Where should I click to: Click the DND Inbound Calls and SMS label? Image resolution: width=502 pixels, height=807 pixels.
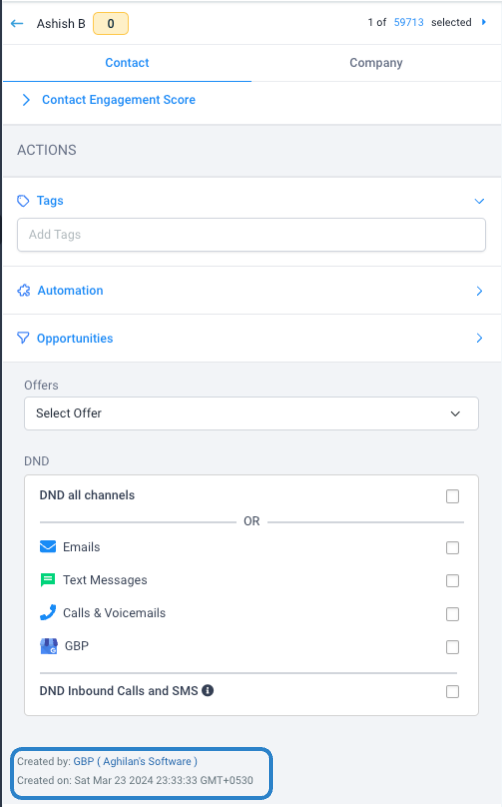point(119,691)
